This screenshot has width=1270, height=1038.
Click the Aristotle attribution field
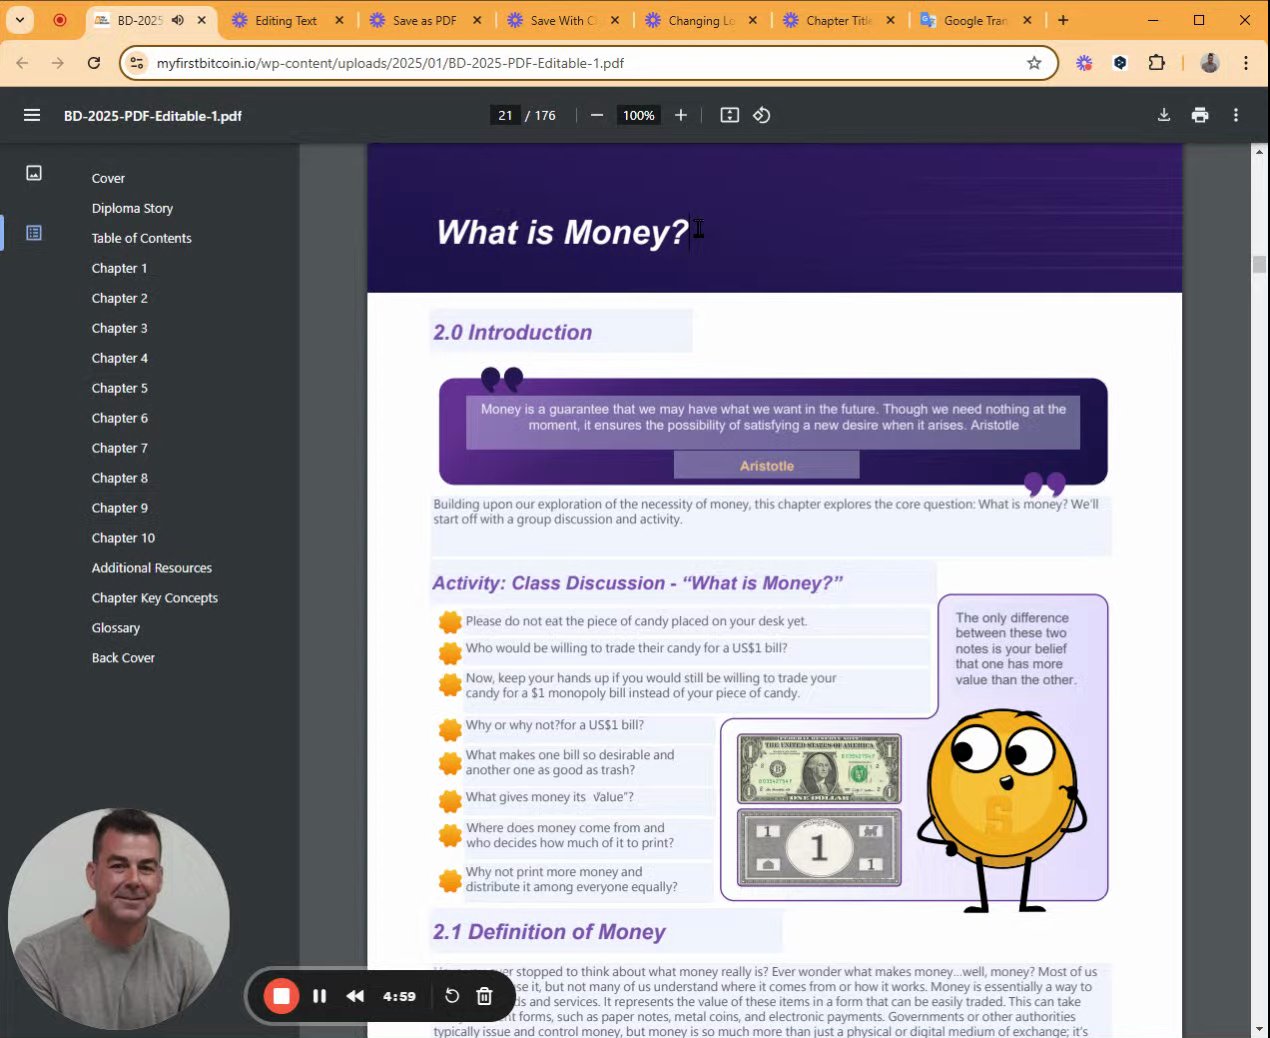(x=766, y=465)
